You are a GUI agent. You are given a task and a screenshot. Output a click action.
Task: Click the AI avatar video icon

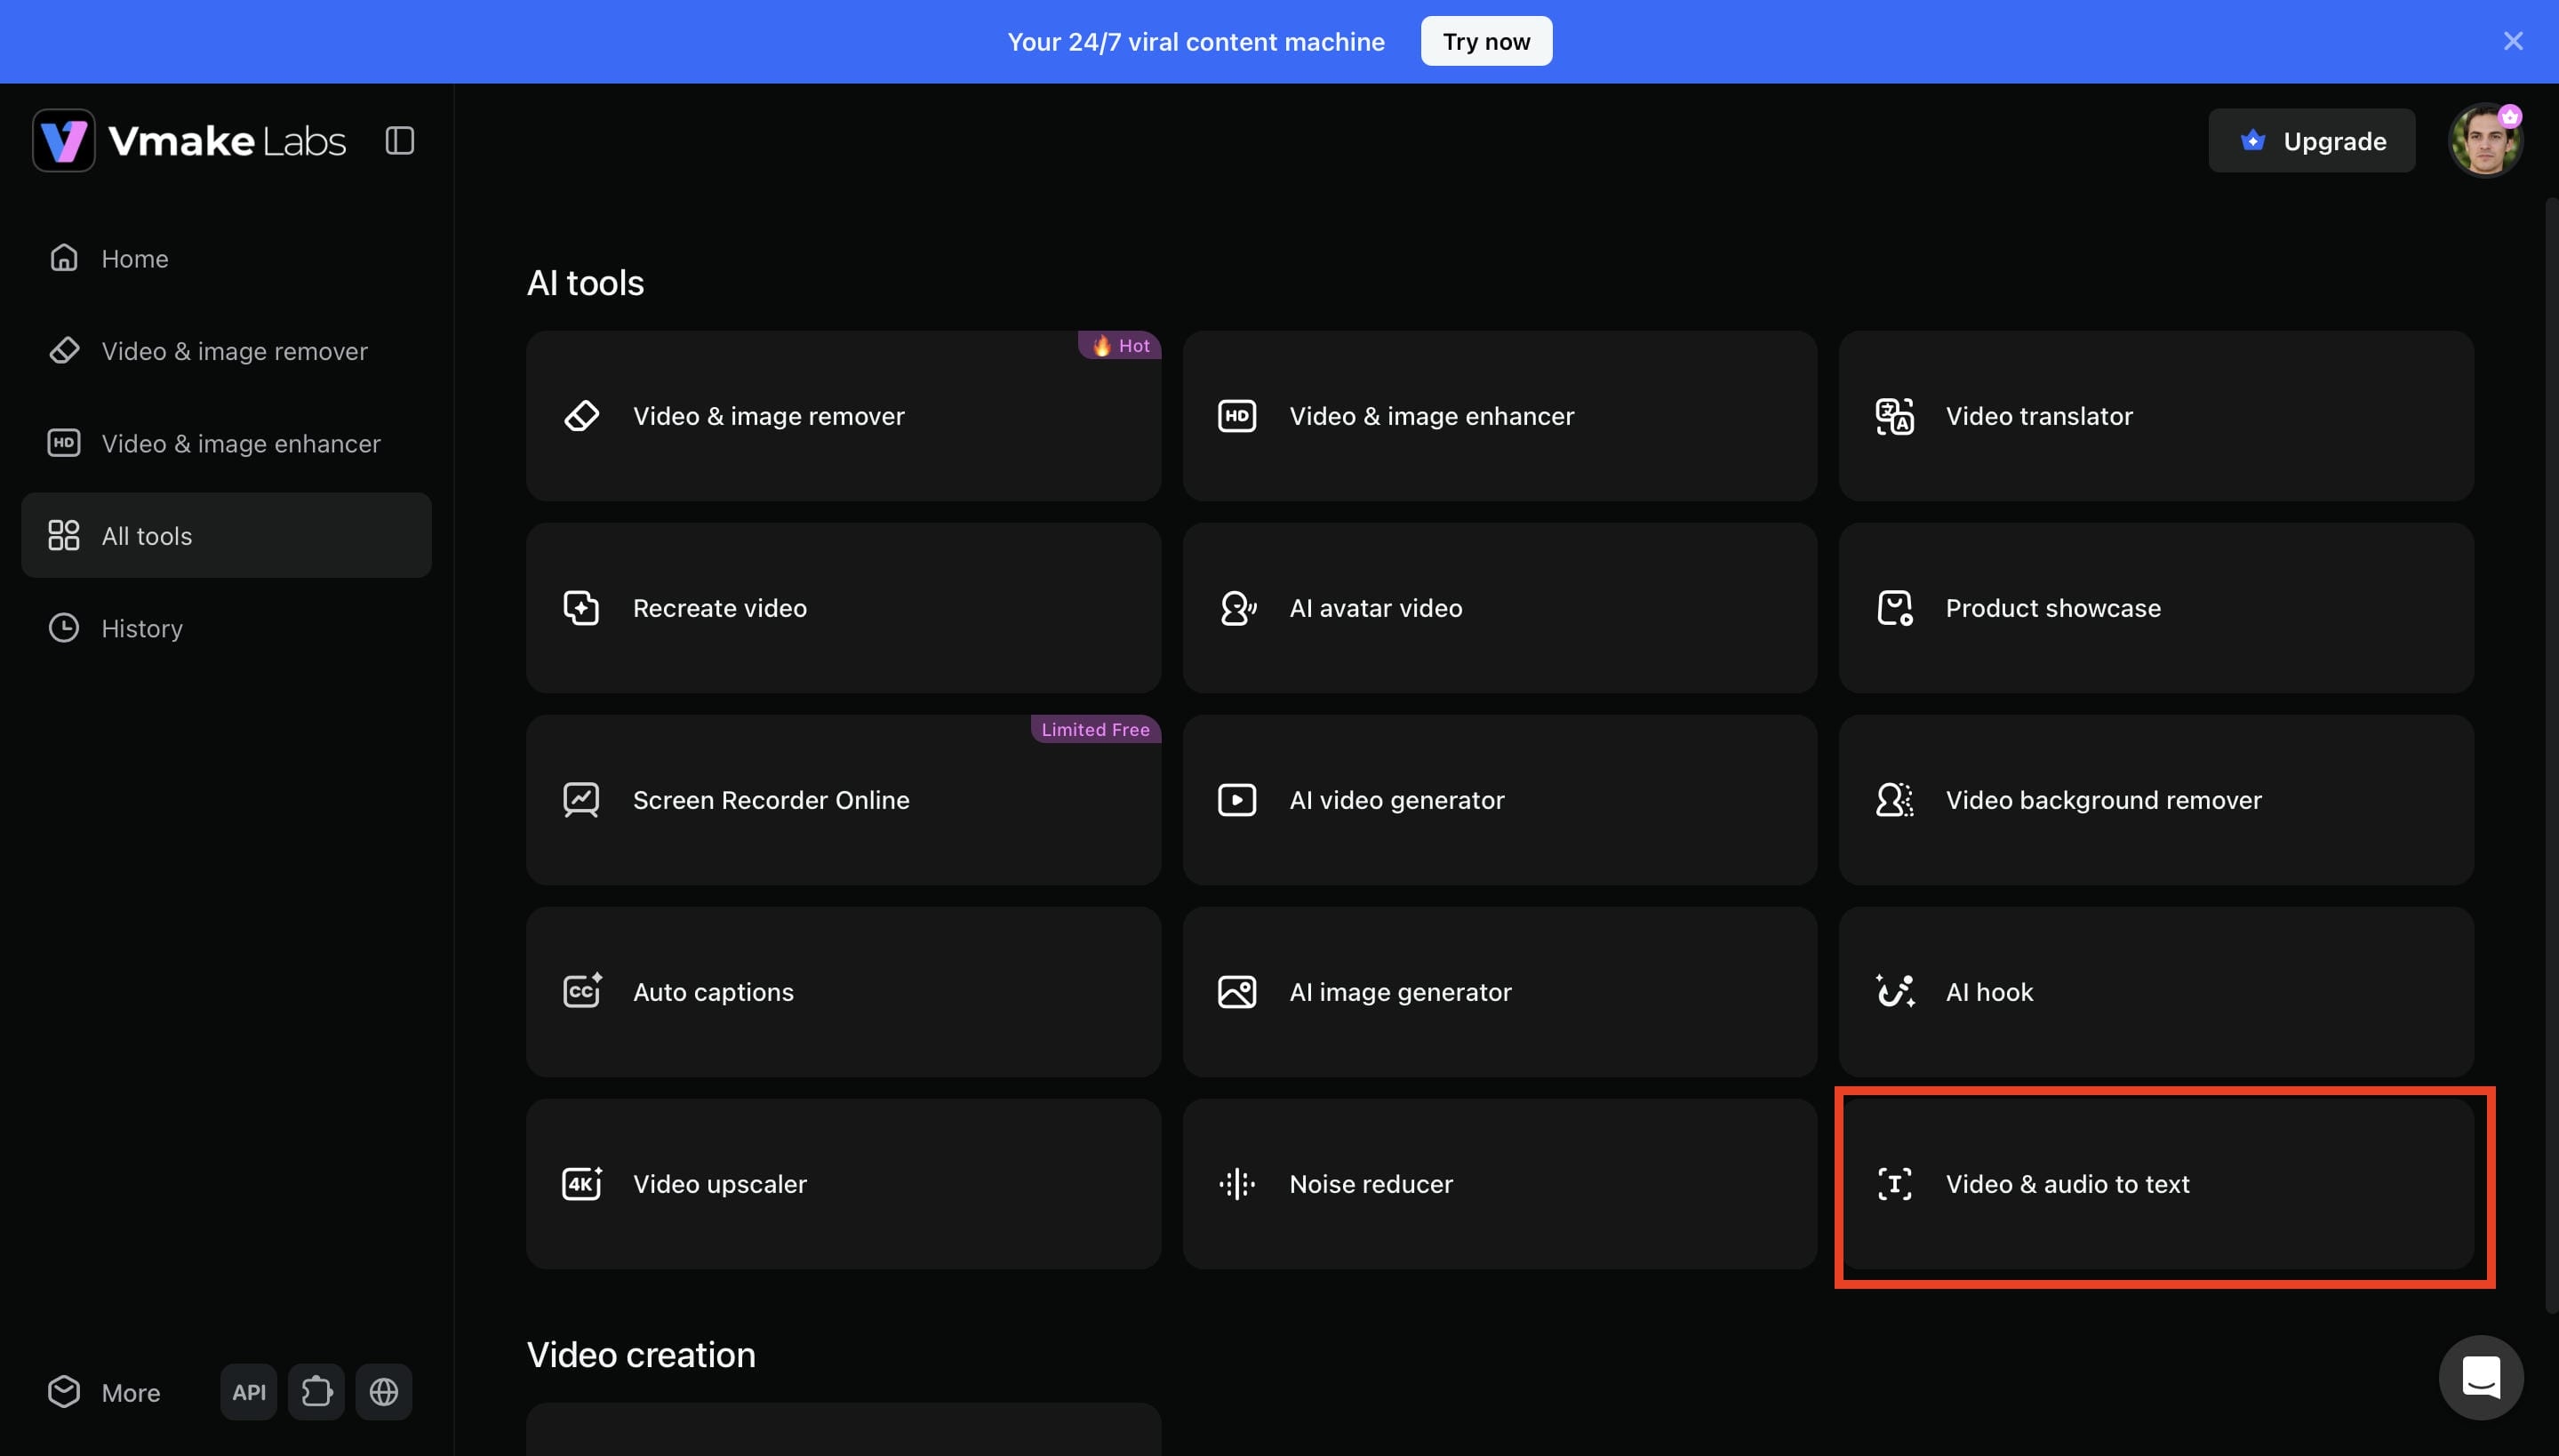click(1237, 608)
